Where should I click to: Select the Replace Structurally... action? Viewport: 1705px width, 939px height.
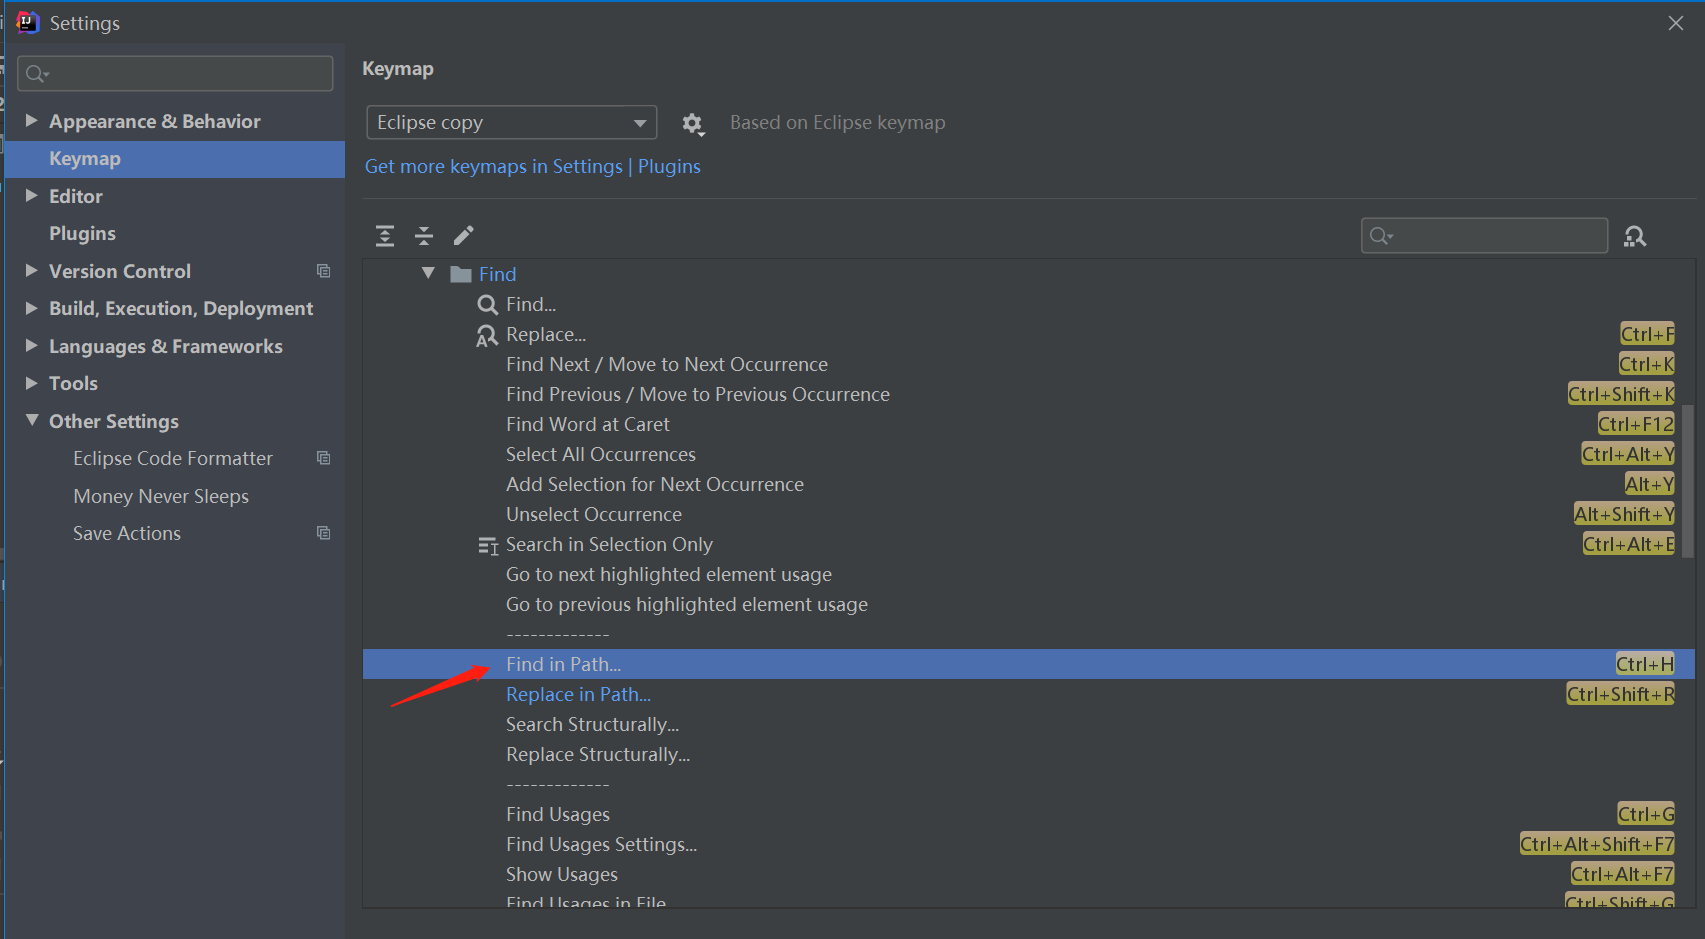598,754
